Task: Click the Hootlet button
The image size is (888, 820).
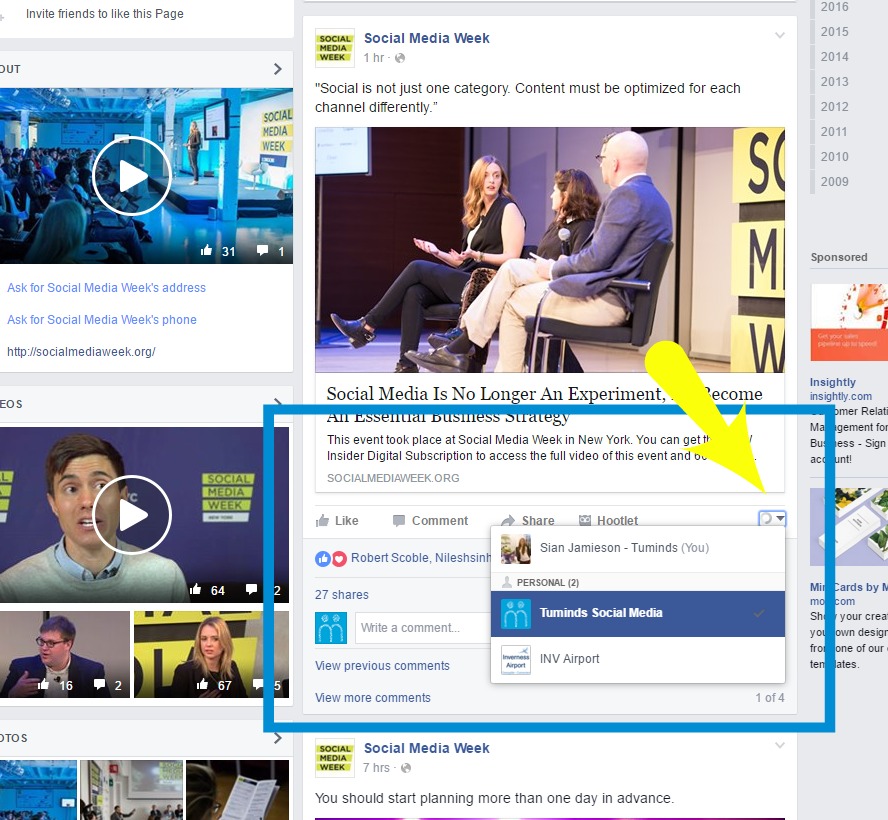Action: point(608,520)
